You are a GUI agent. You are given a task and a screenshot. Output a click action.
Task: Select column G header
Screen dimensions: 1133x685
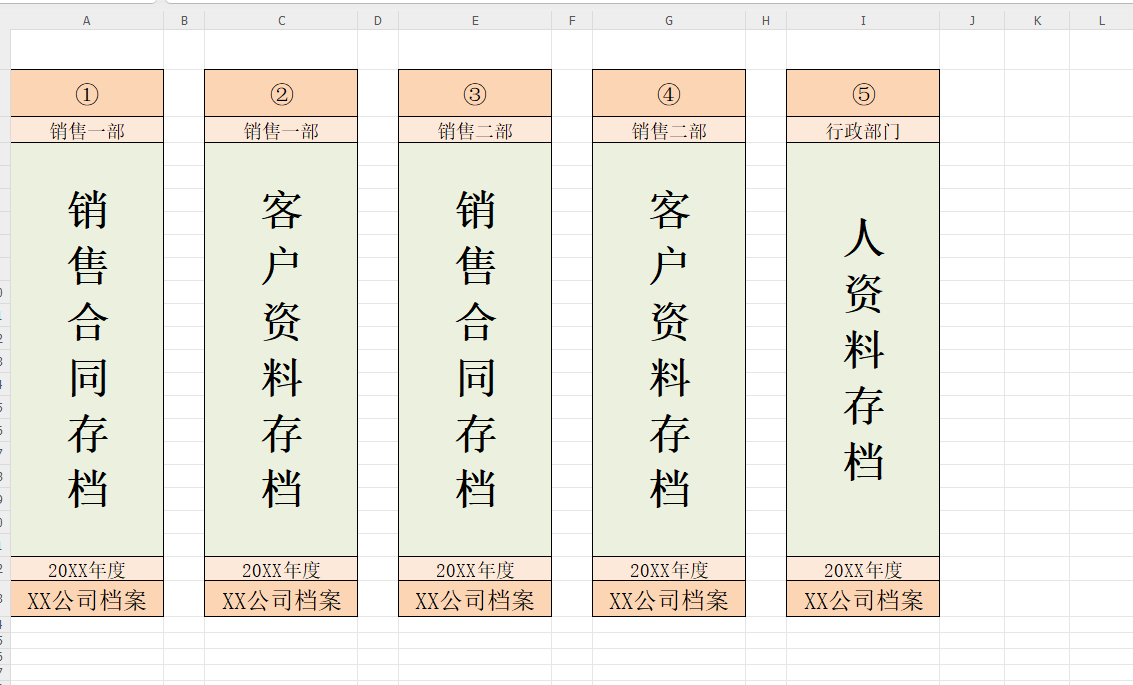[x=668, y=20]
